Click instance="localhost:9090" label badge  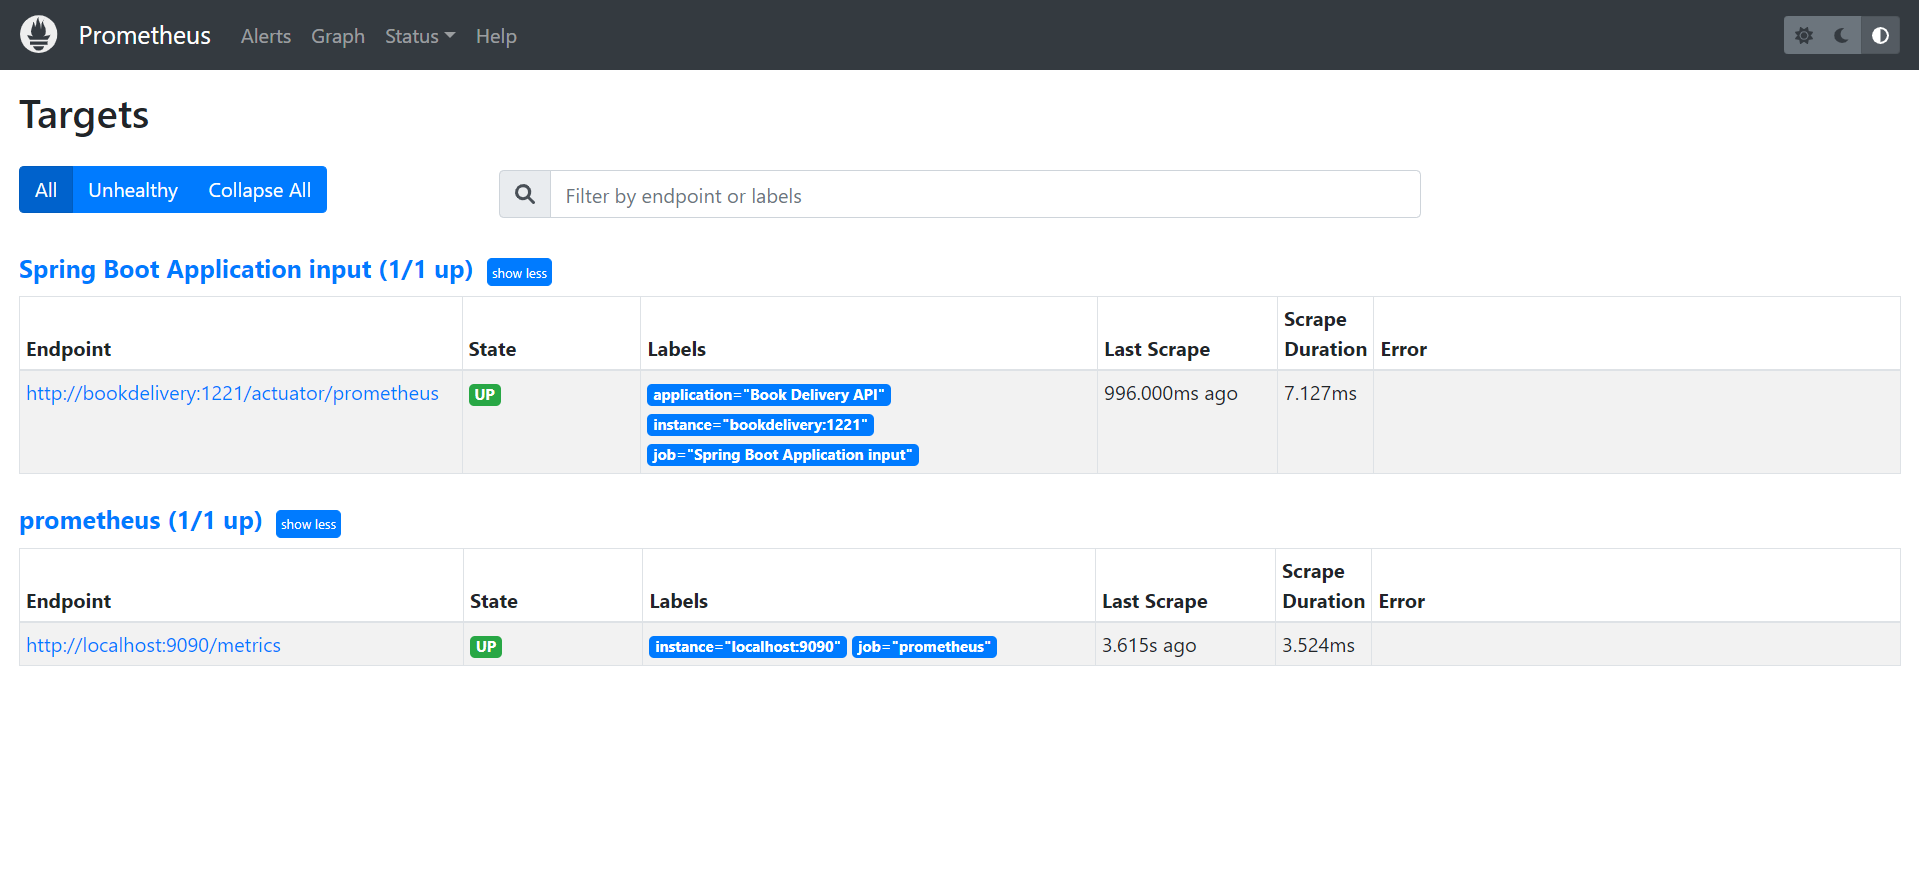748,647
